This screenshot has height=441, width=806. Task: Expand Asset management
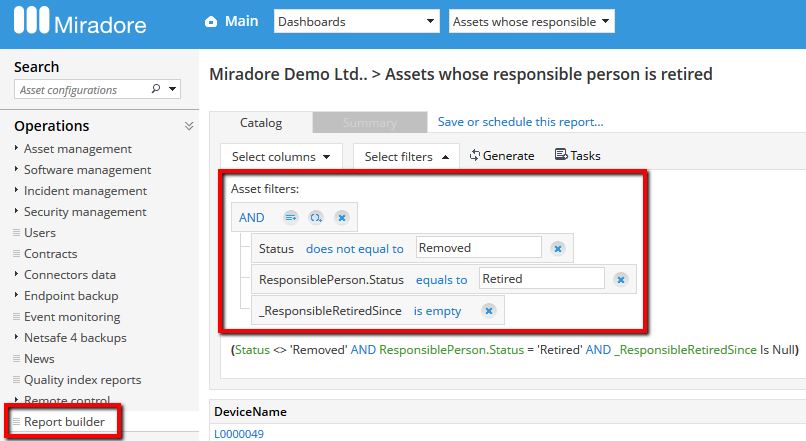point(78,149)
